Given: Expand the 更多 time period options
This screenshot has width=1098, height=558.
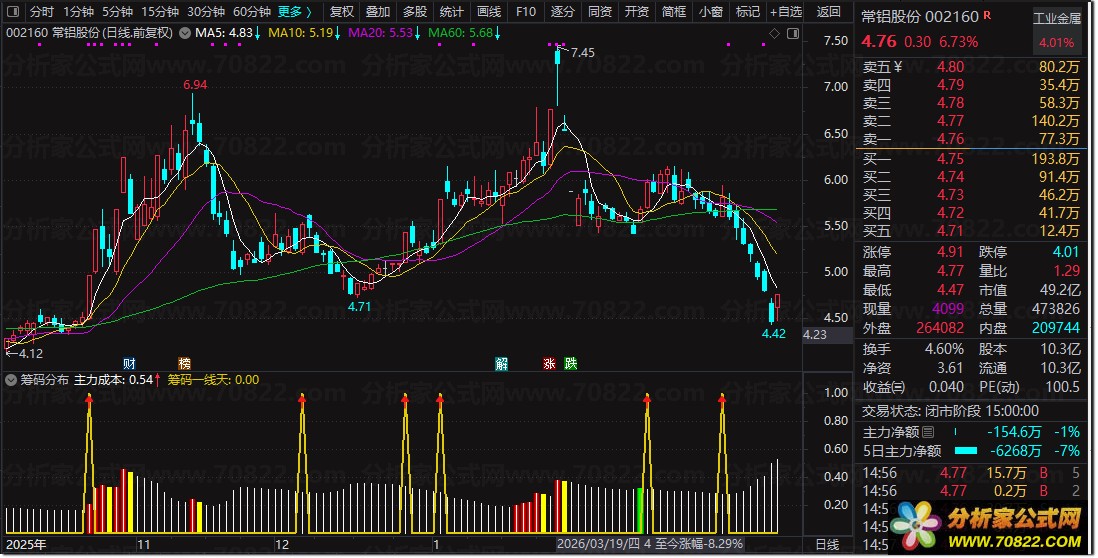Looking at the screenshot, I should (295, 12).
